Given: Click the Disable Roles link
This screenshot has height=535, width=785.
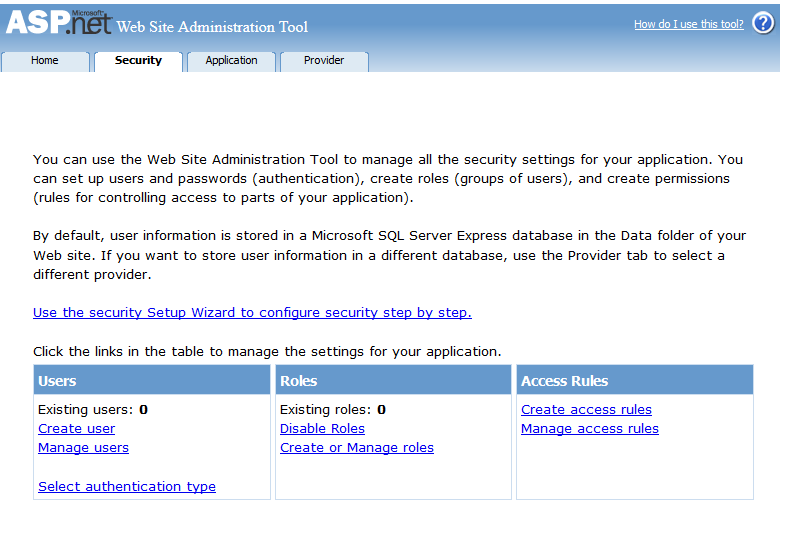Looking at the screenshot, I should (x=322, y=429).
